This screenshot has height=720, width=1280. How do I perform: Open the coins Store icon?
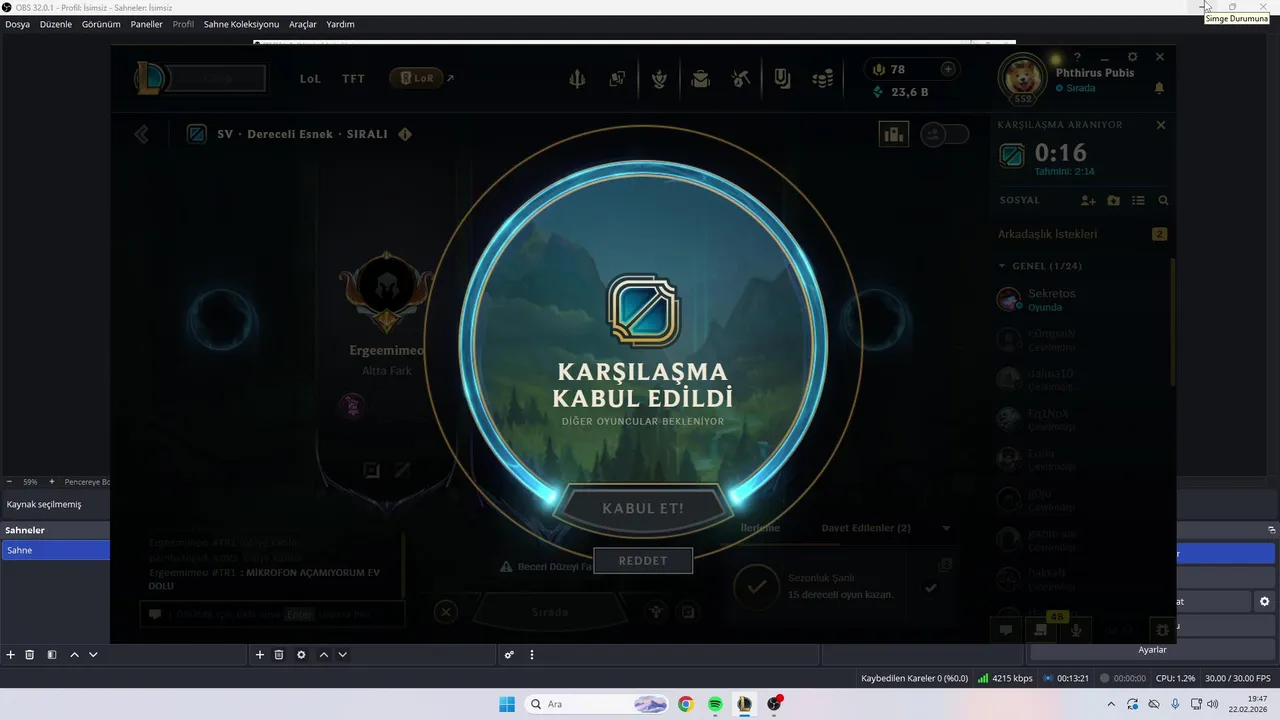coord(823,78)
